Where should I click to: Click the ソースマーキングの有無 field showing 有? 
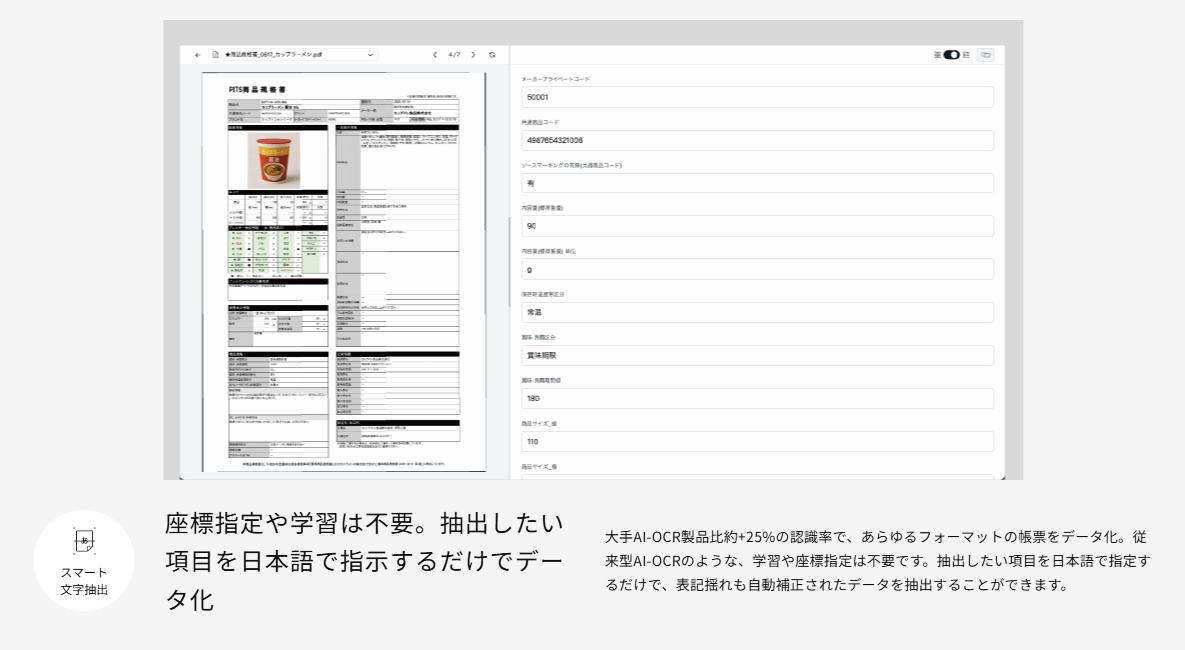[x=757, y=183]
